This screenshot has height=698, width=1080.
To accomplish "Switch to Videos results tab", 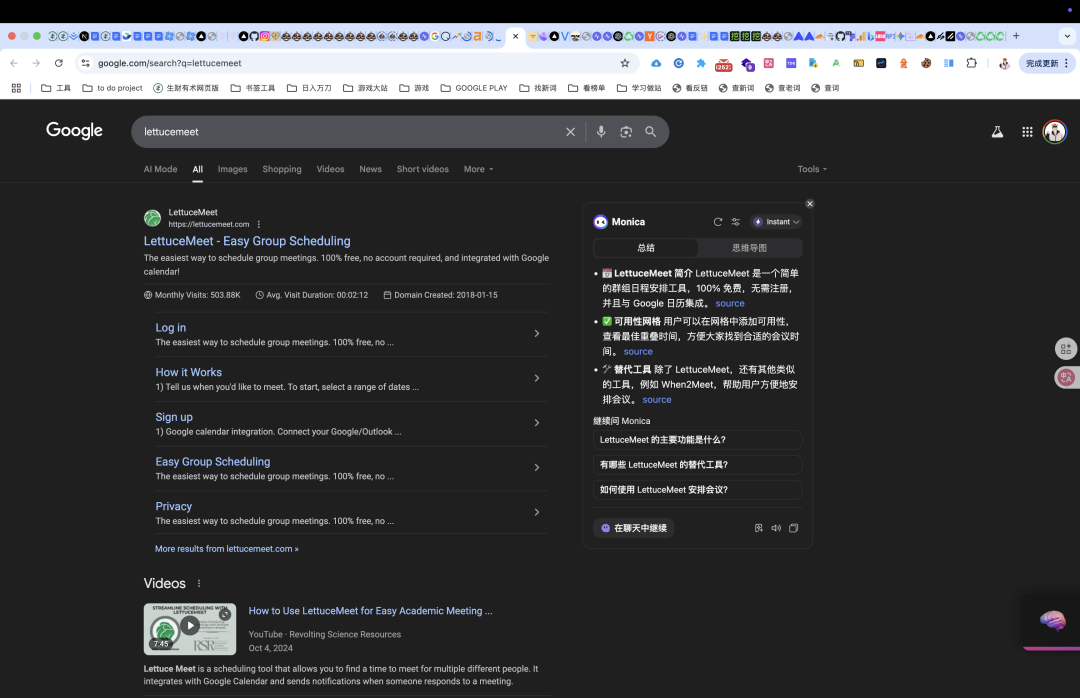I will click(330, 169).
